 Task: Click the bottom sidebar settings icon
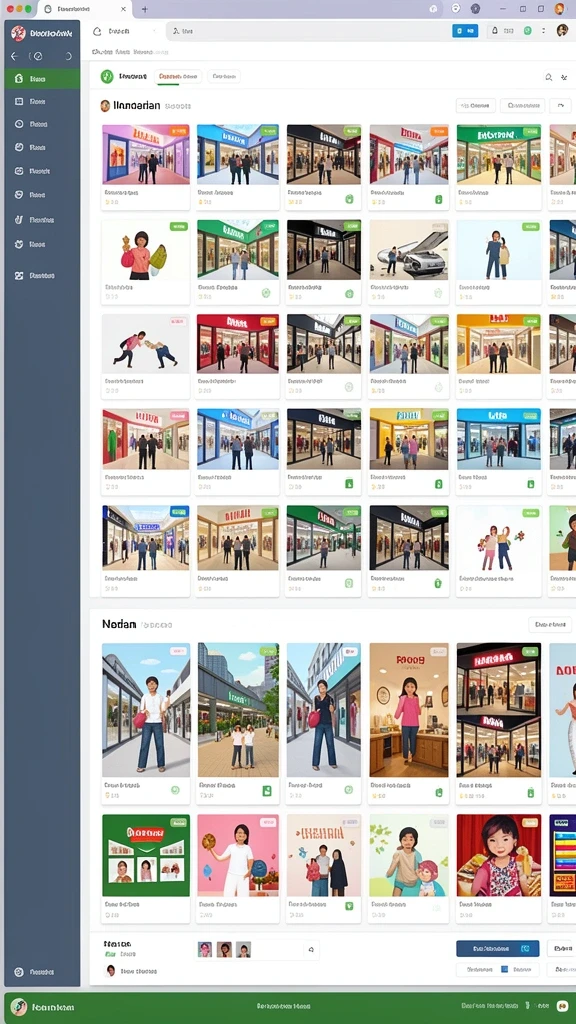(19, 971)
